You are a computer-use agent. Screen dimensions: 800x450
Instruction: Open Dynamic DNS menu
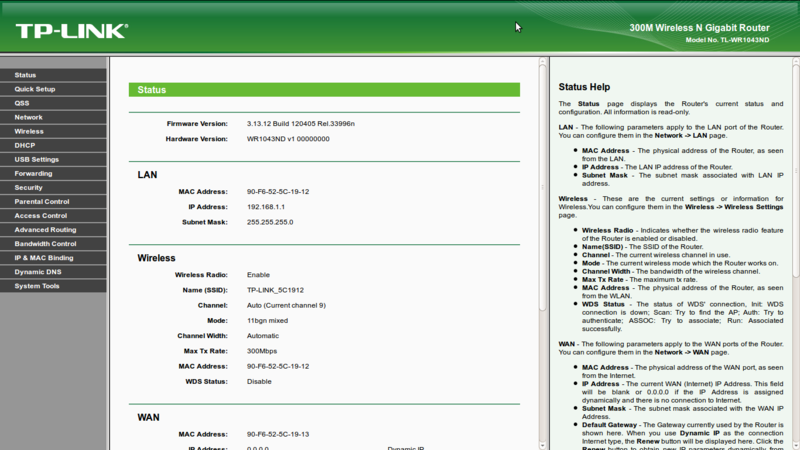(x=53, y=272)
